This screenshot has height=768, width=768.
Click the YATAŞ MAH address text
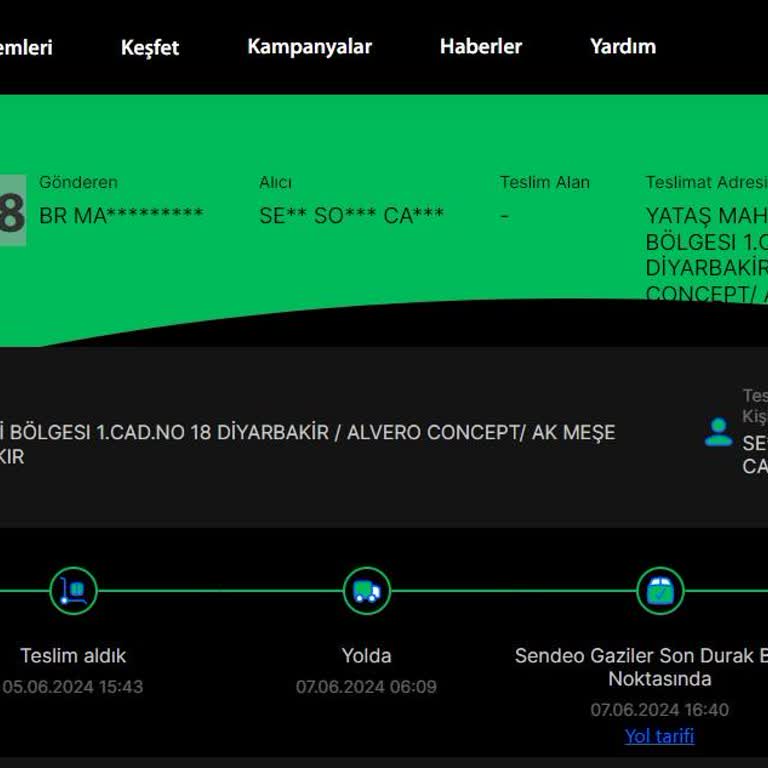[706, 255]
